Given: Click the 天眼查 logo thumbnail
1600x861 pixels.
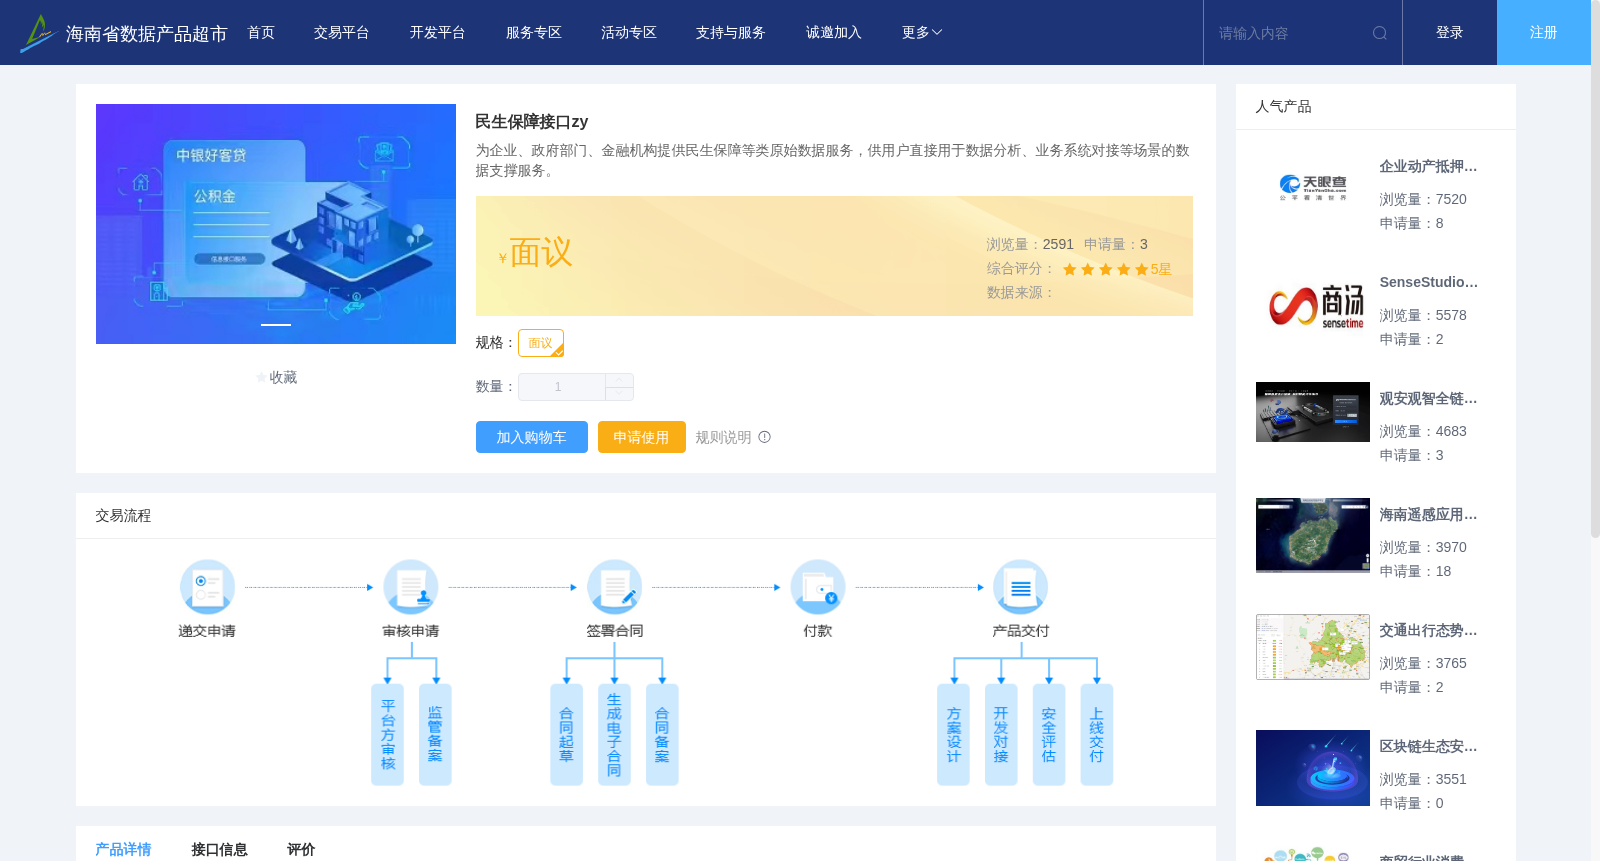Looking at the screenshot, I should [1313, 188].
